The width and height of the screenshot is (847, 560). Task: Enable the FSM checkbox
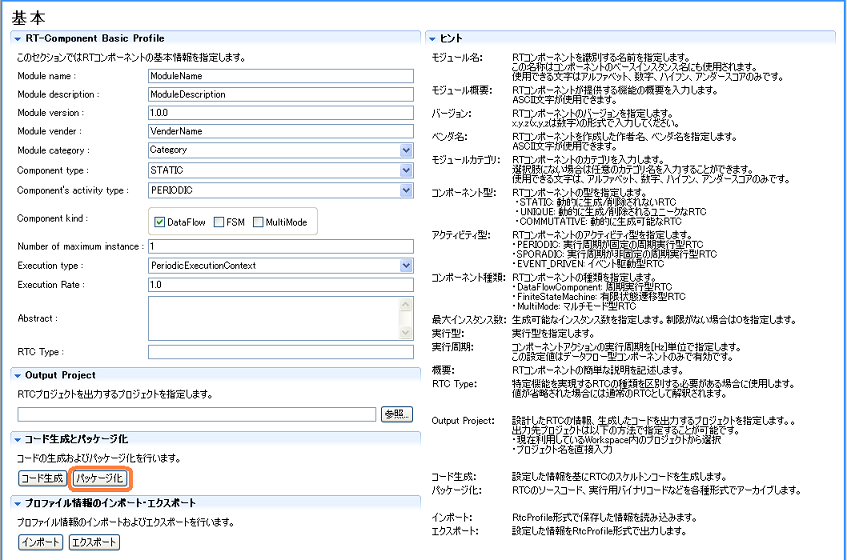[219, 222]
